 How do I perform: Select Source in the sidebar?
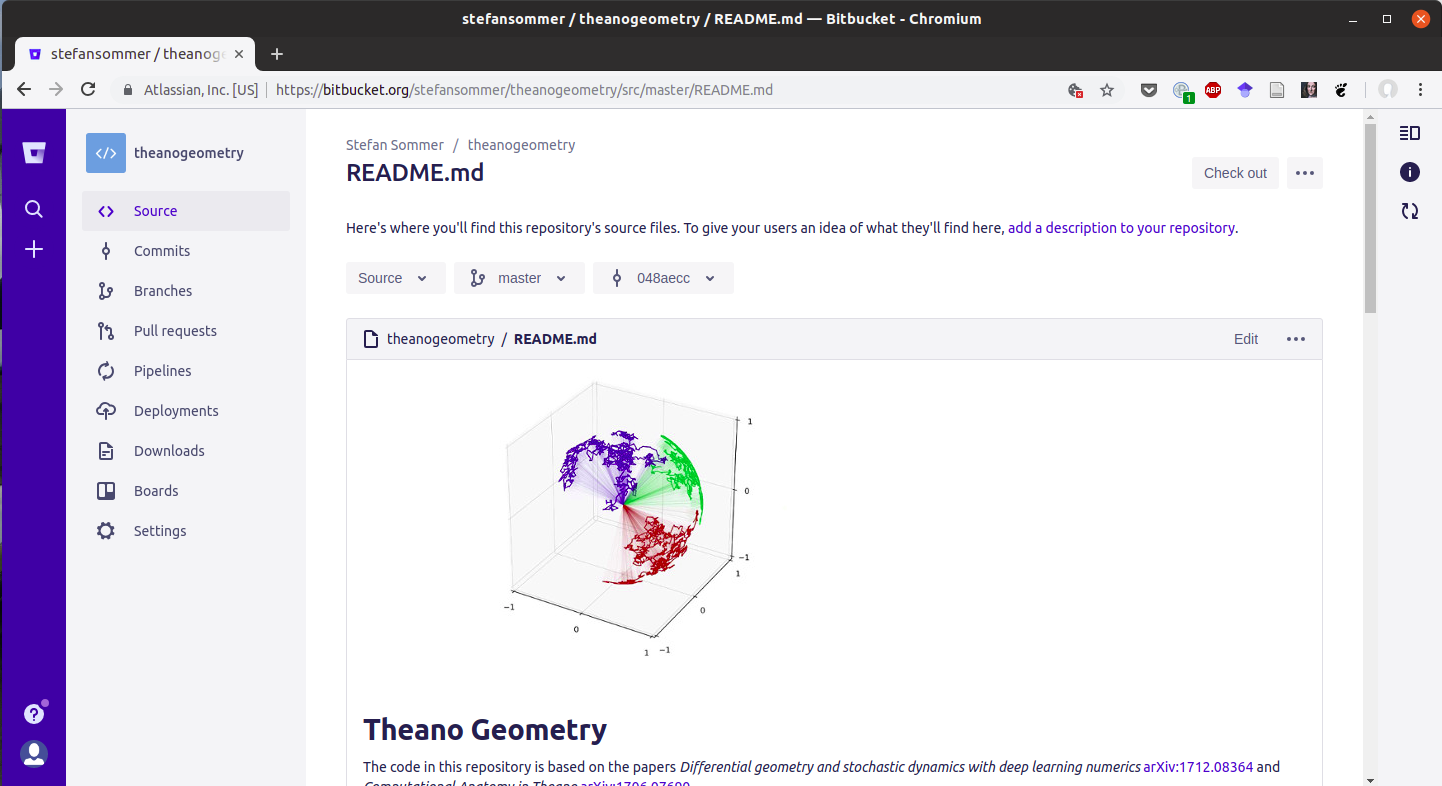coord(186,211)
